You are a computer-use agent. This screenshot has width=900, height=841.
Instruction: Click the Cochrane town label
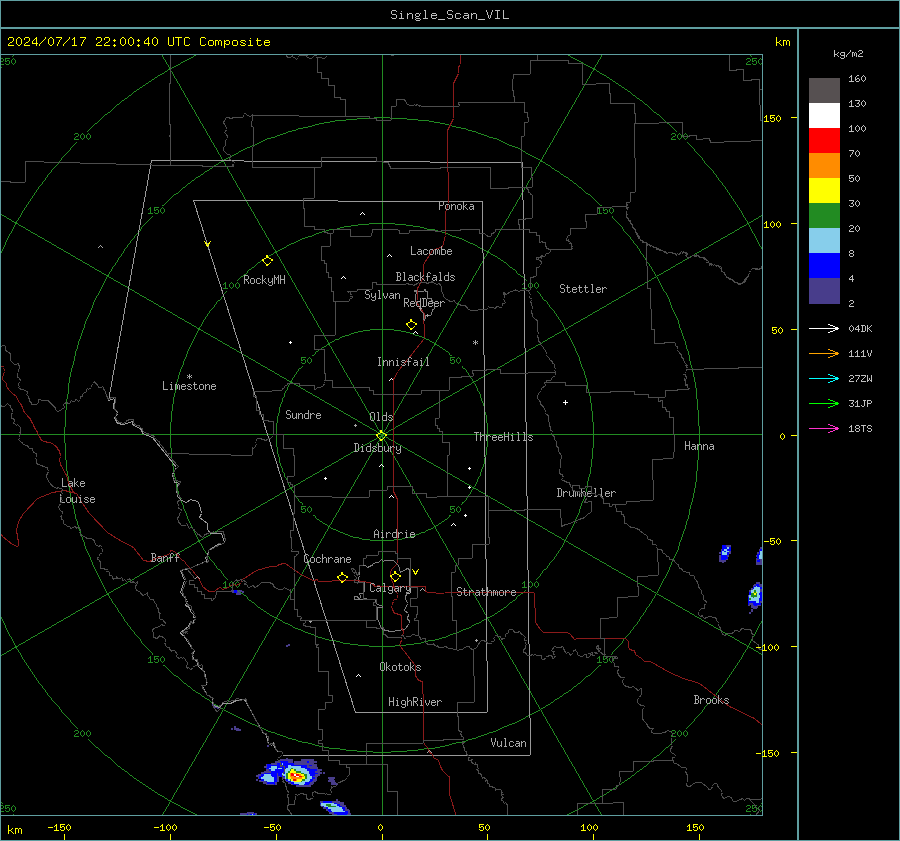(x=327, y=559)
